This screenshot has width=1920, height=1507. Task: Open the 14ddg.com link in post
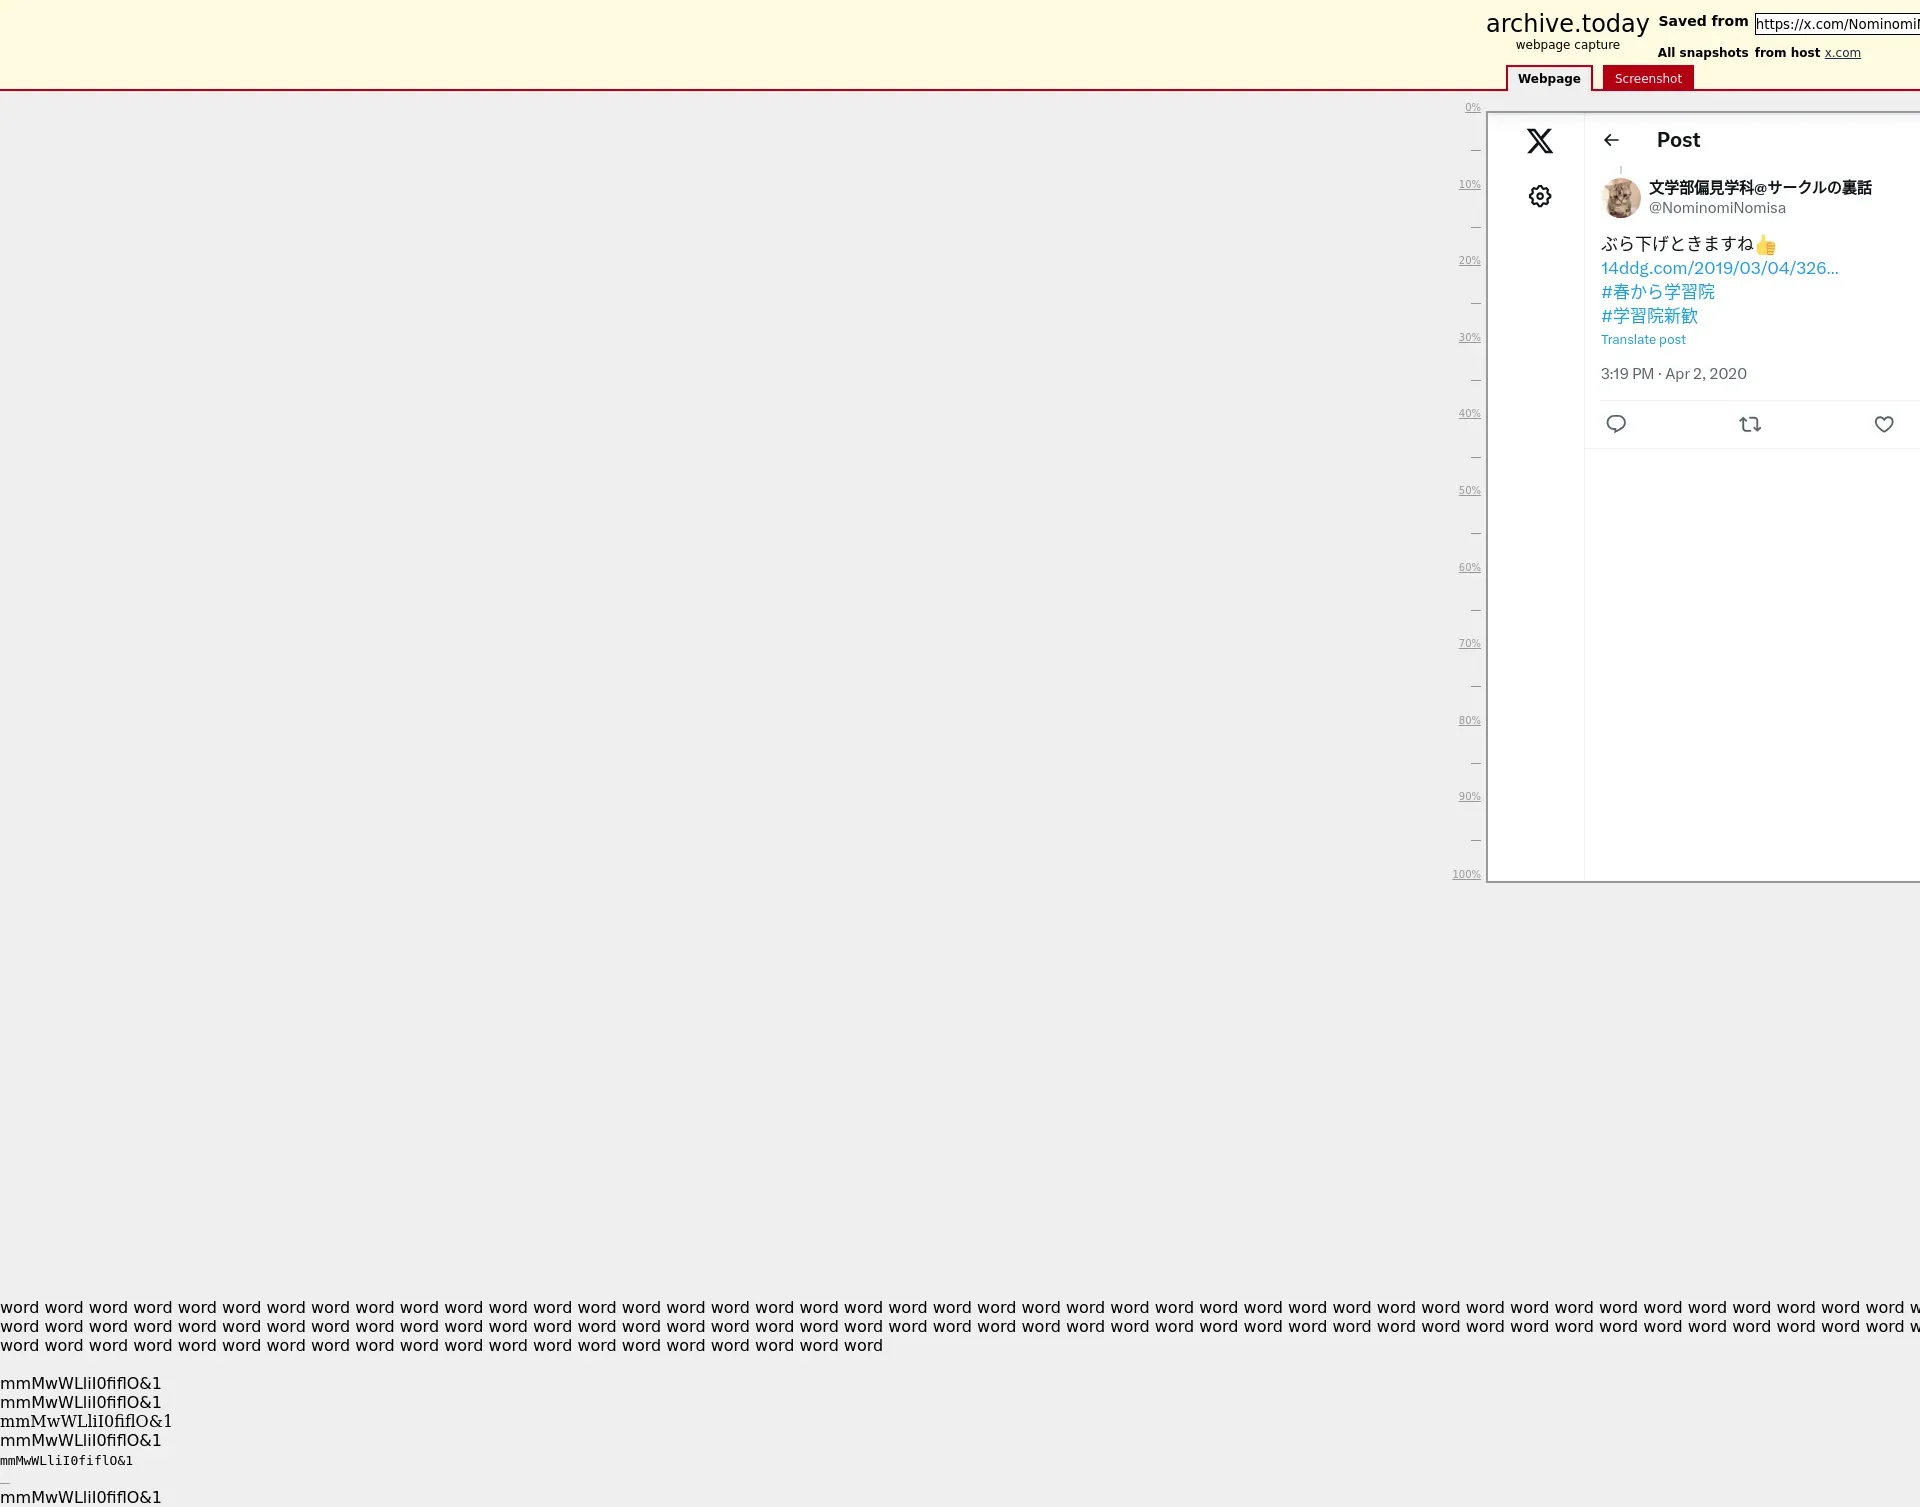tap(1718, 268)
